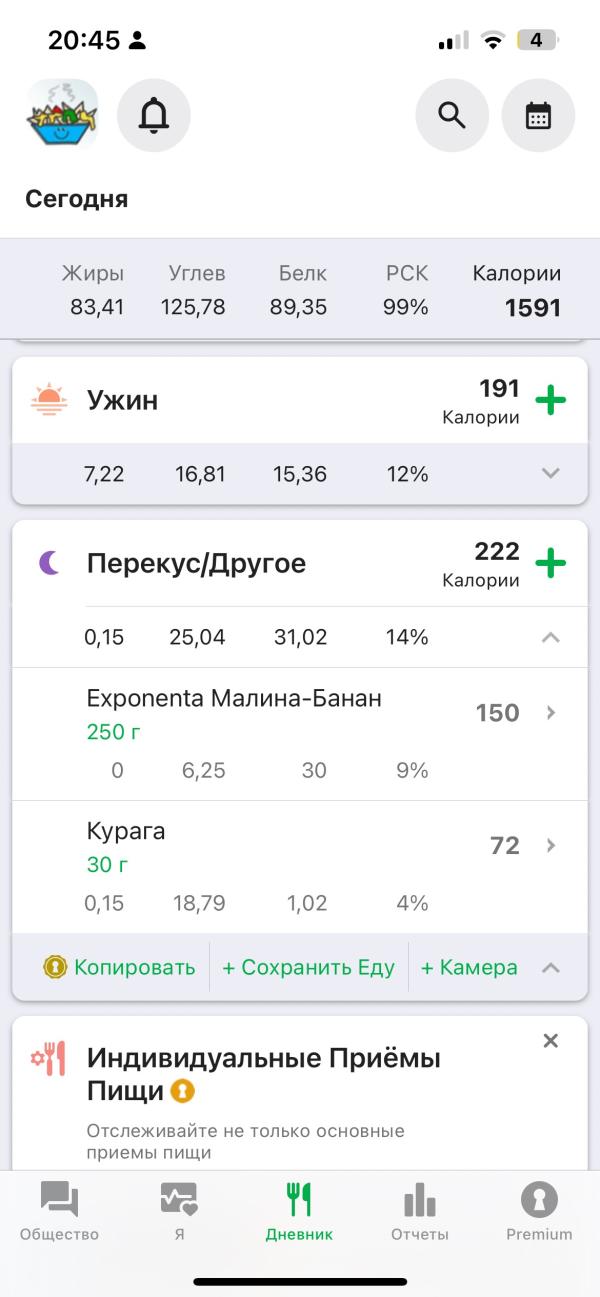Tap + Сохранить Еду

click(x=308, y=968)
